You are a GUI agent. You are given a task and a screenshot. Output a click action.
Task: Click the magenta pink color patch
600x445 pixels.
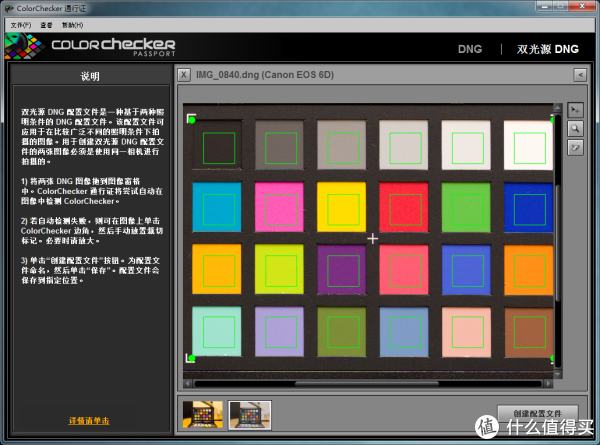(x=279, y=207)
